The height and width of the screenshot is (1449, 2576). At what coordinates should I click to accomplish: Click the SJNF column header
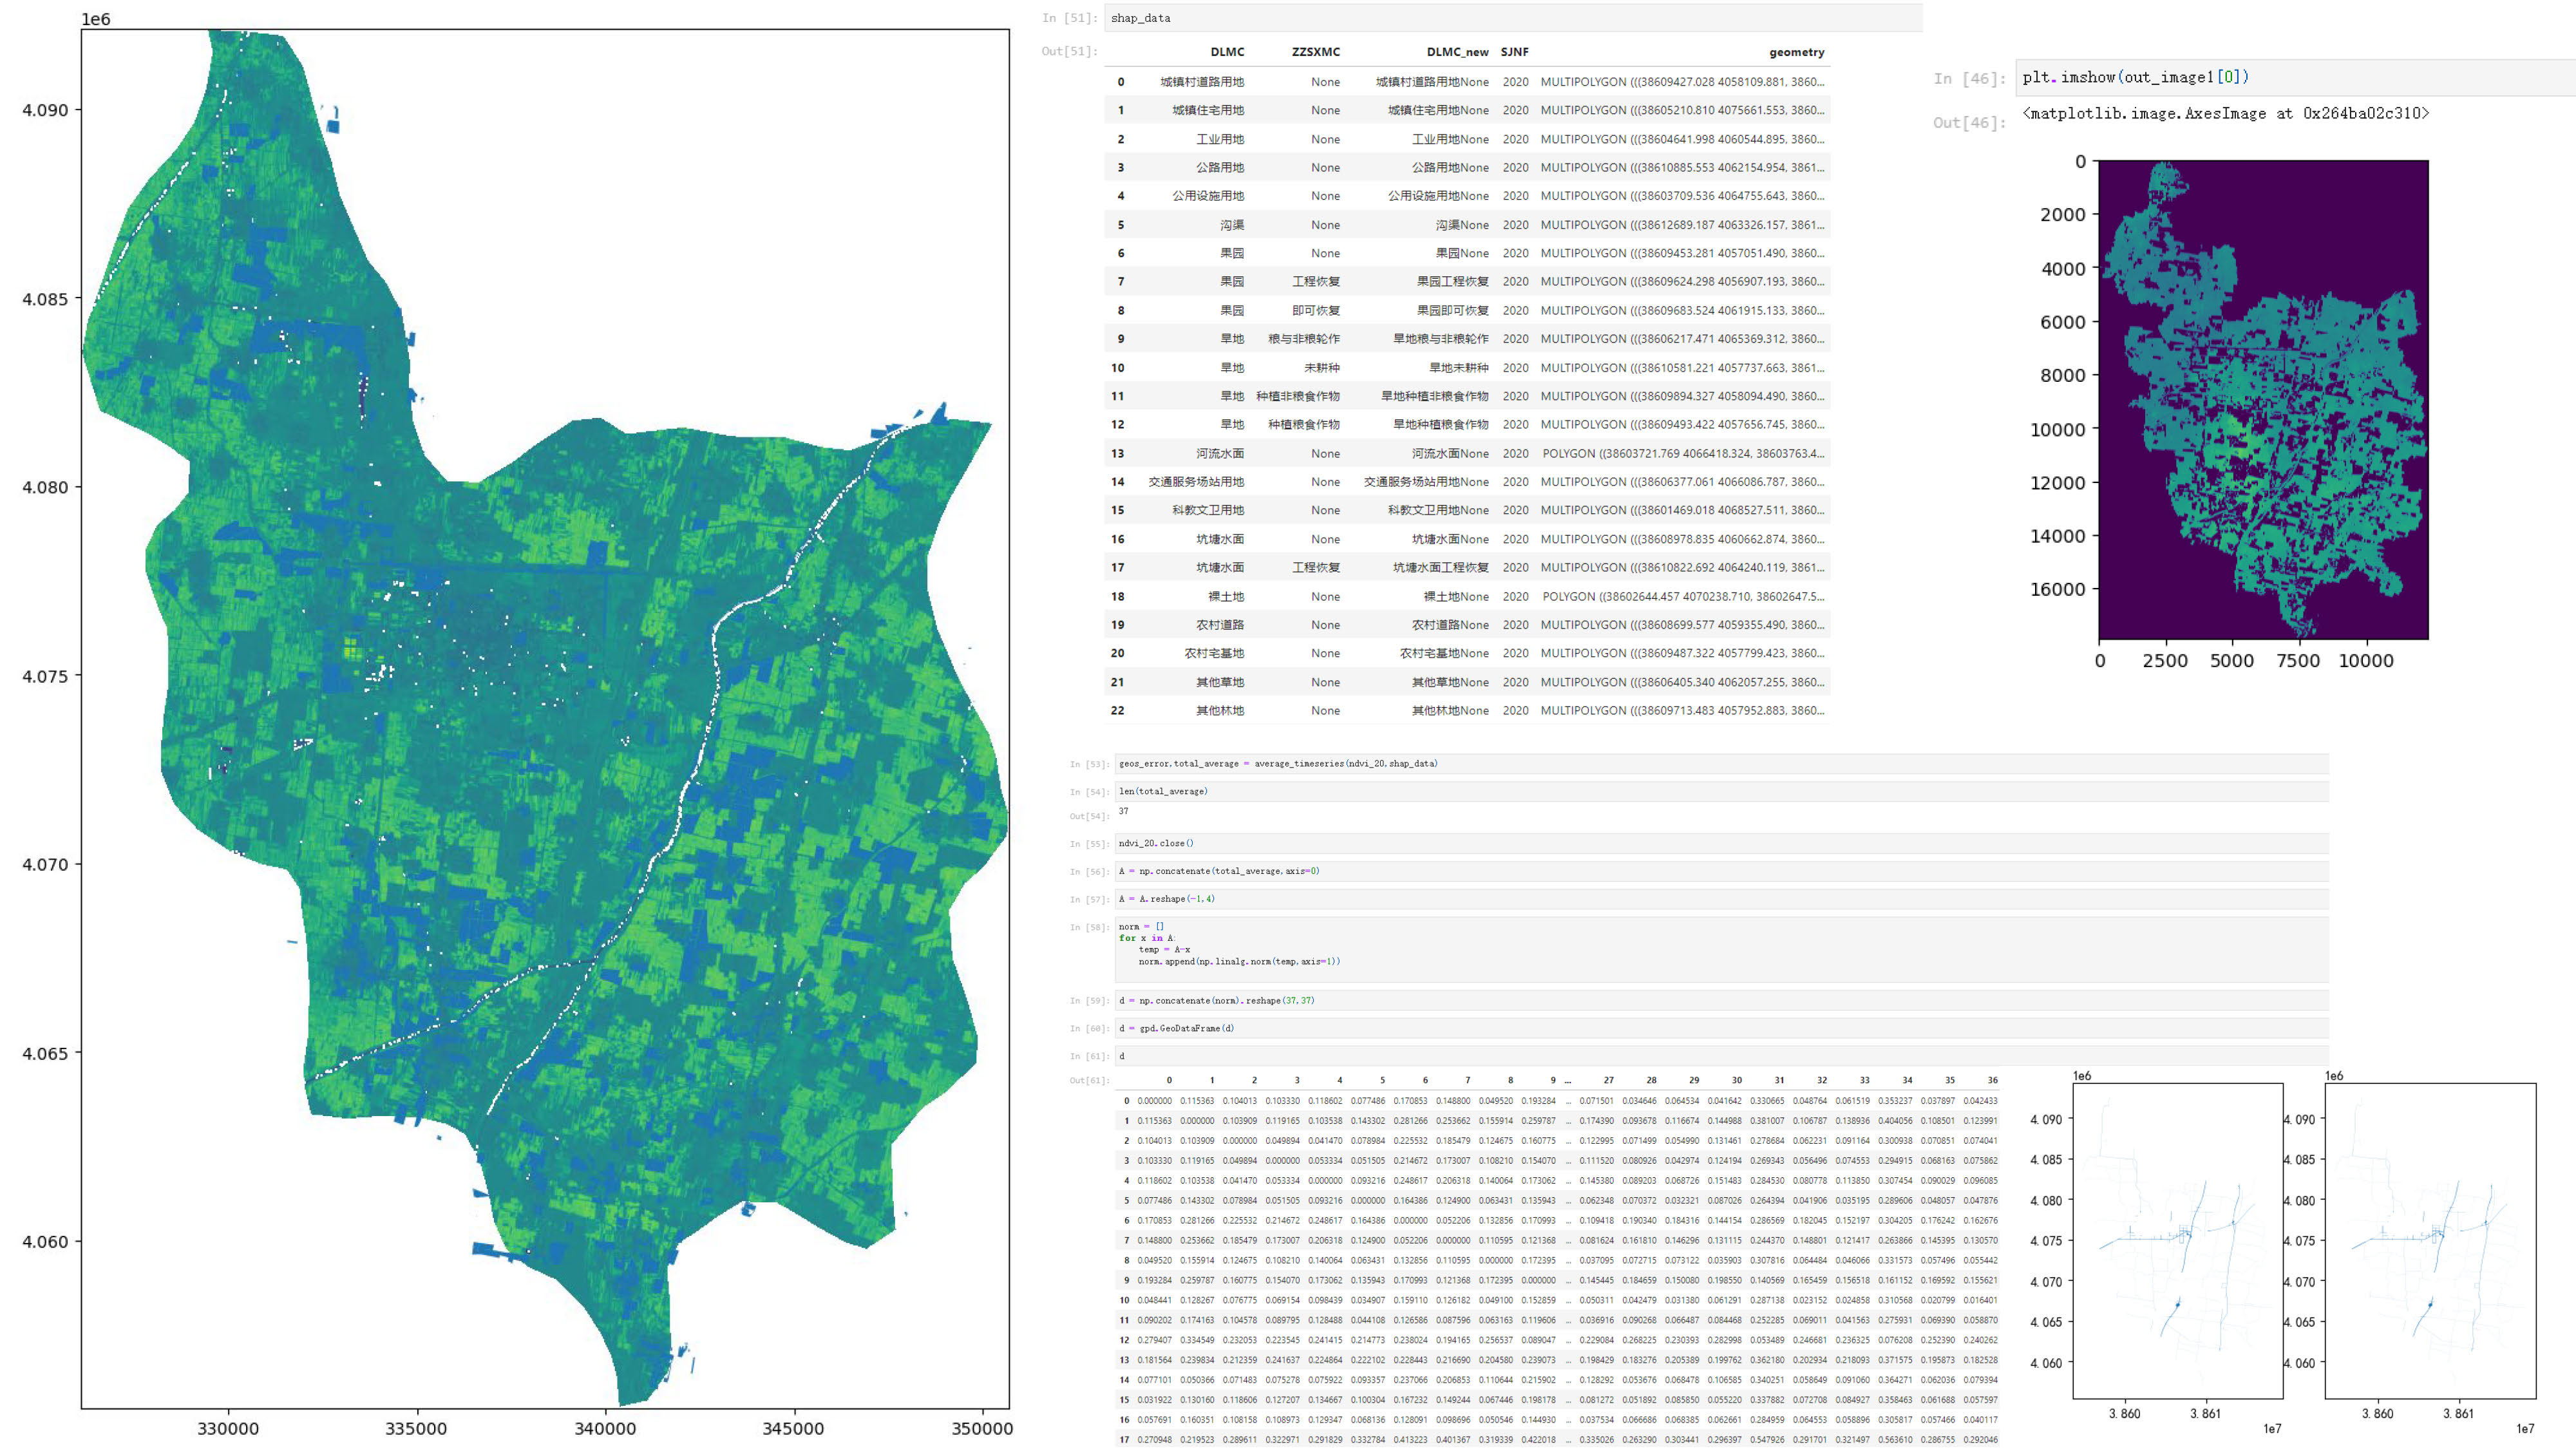1514,52
